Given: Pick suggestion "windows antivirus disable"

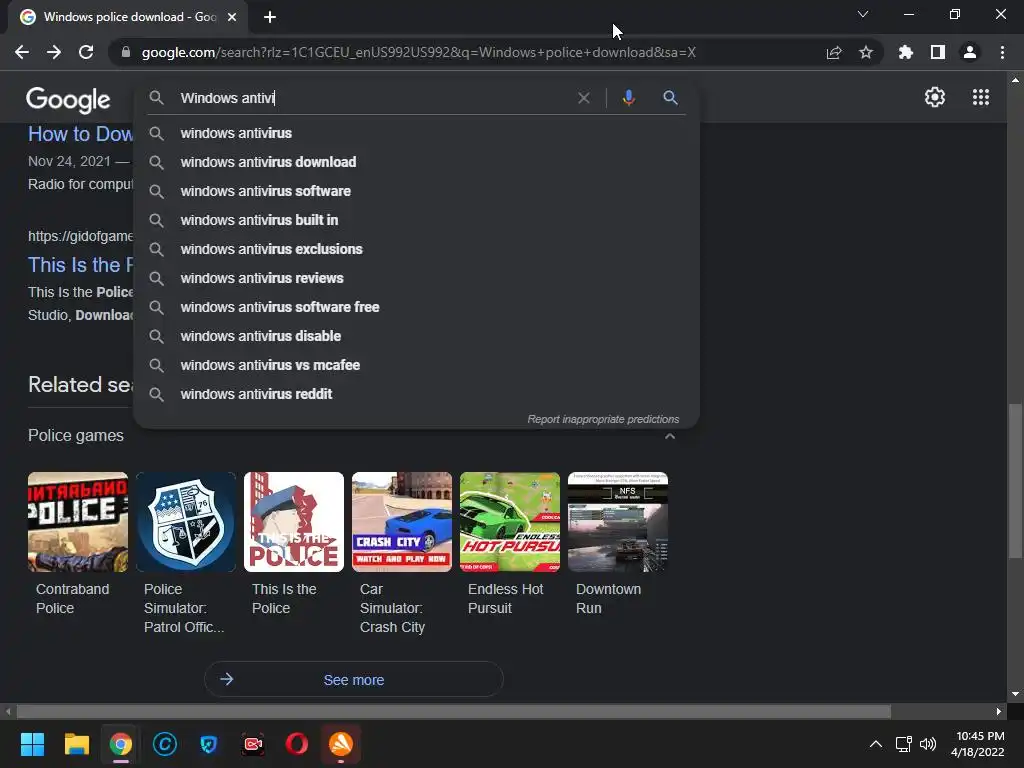Looking at the screenshot, I should (416, 336).
